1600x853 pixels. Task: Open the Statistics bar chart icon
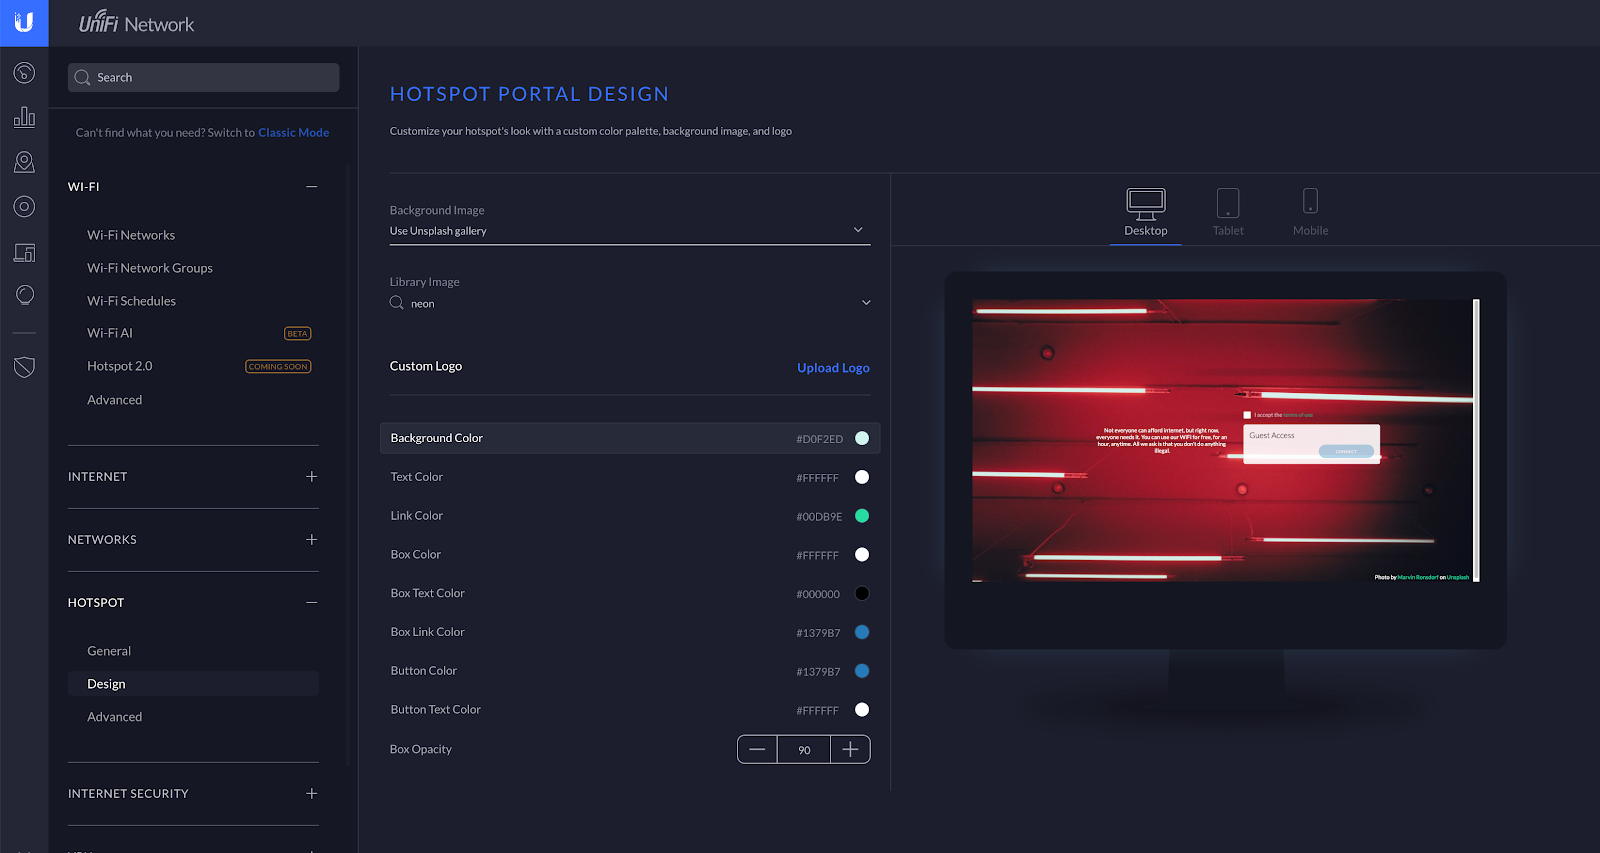(24, 117)
